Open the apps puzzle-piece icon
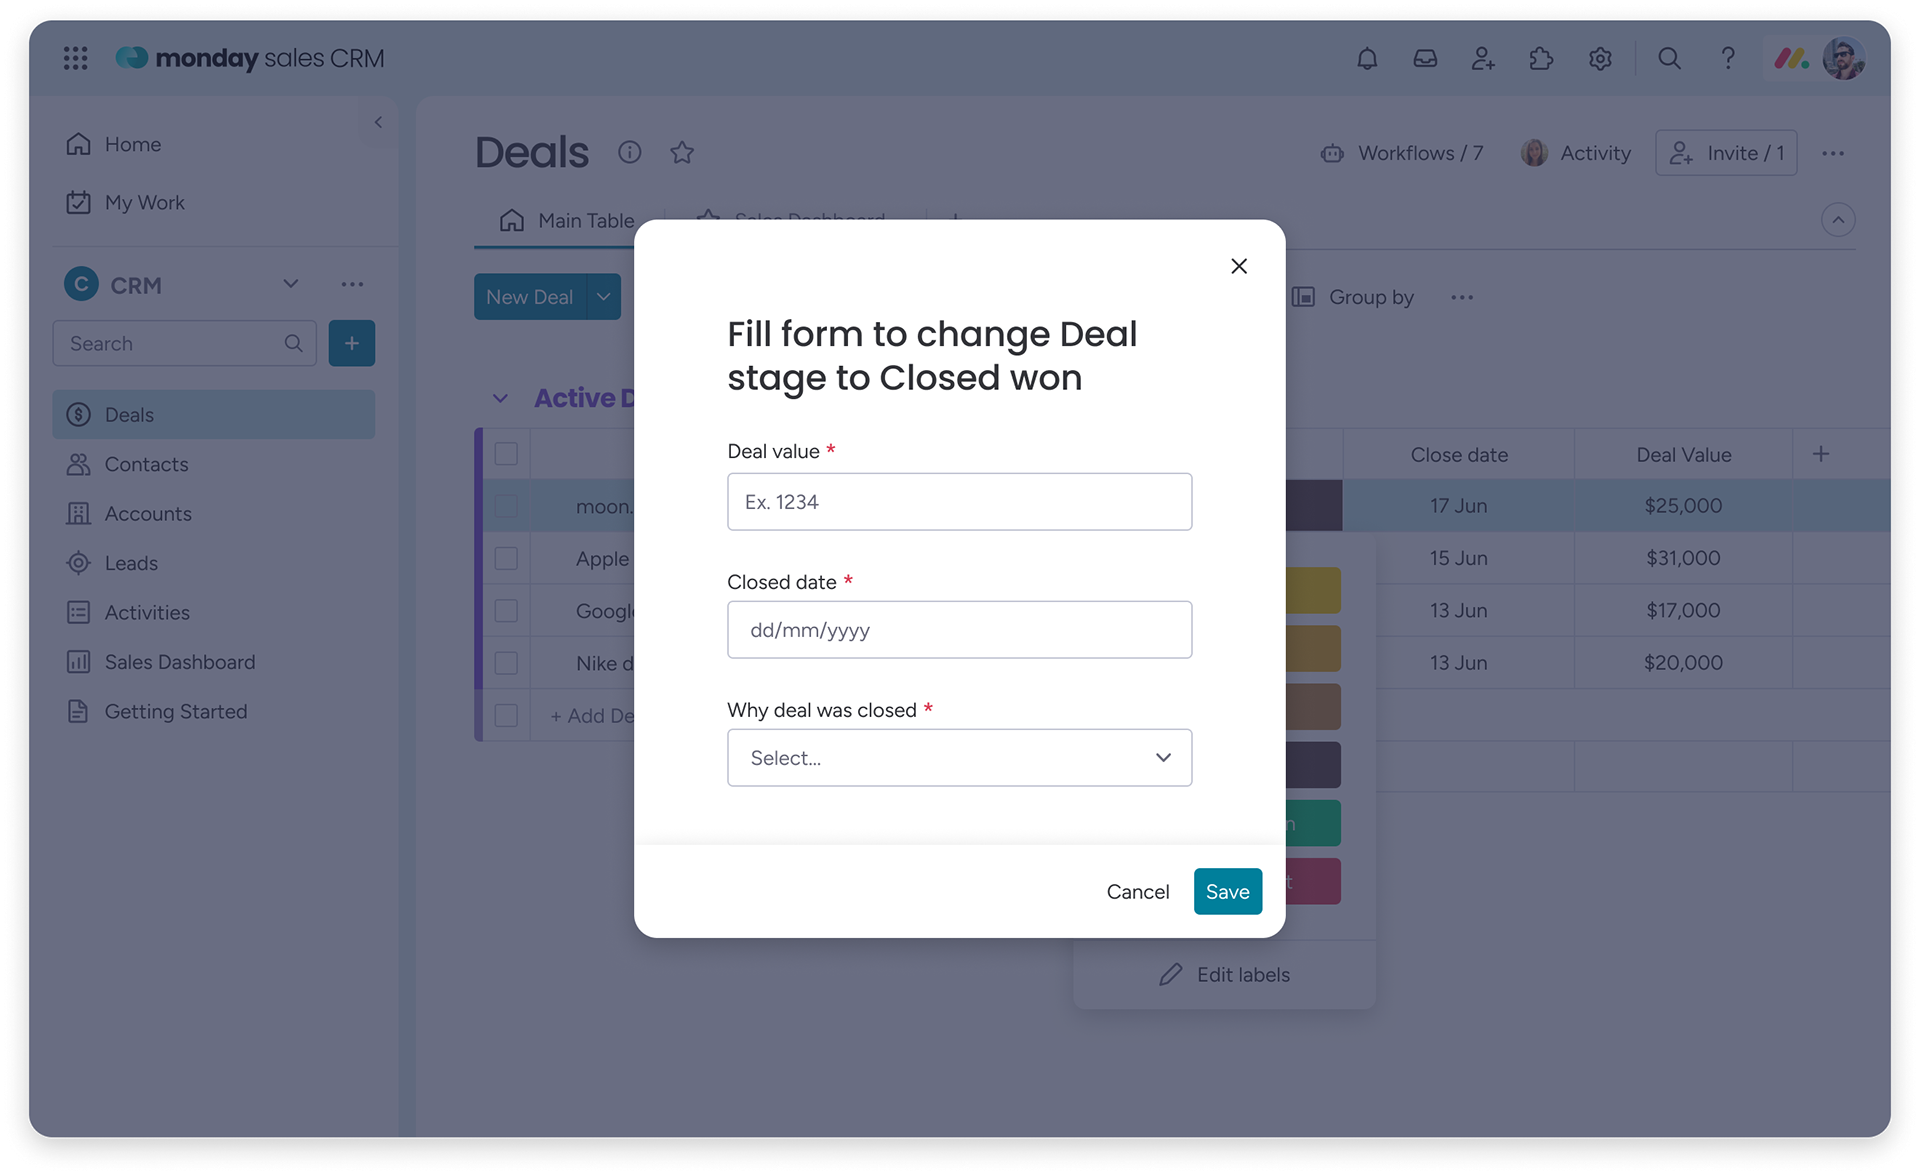This screenshot has height=1175, width=1920. [1541, 59]
